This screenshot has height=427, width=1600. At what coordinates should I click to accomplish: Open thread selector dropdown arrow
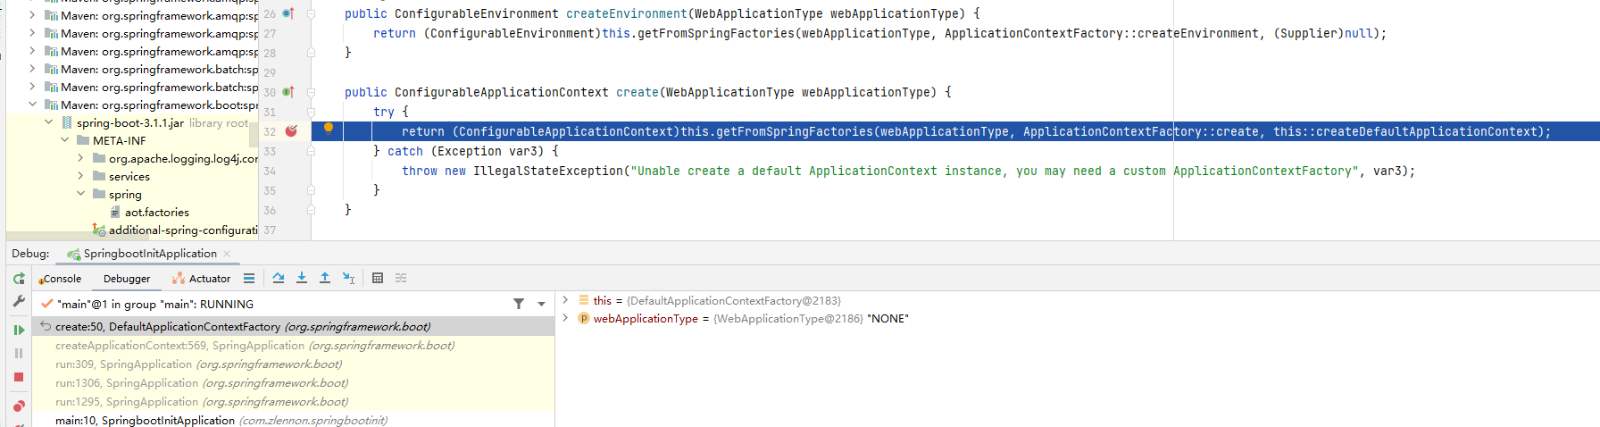click(541, 304)
